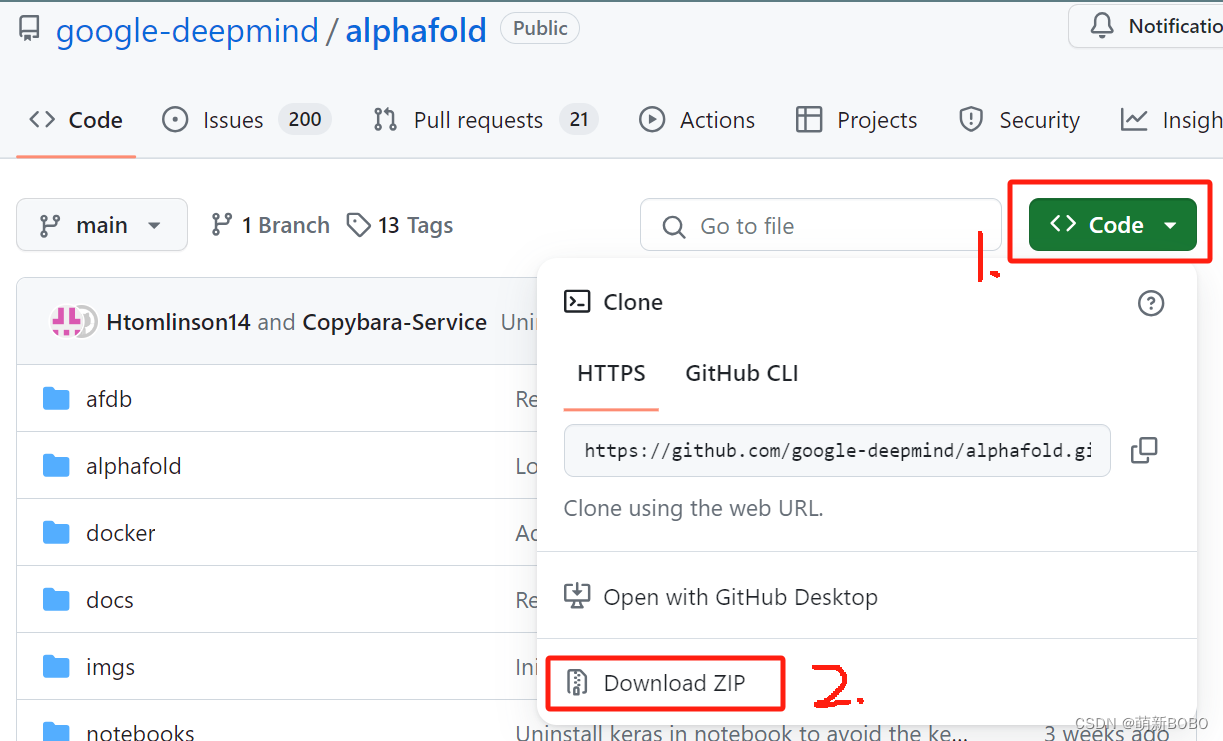1223x741 pixels.
Task: Click the imgs folder icon
Action: click(57, 667)
